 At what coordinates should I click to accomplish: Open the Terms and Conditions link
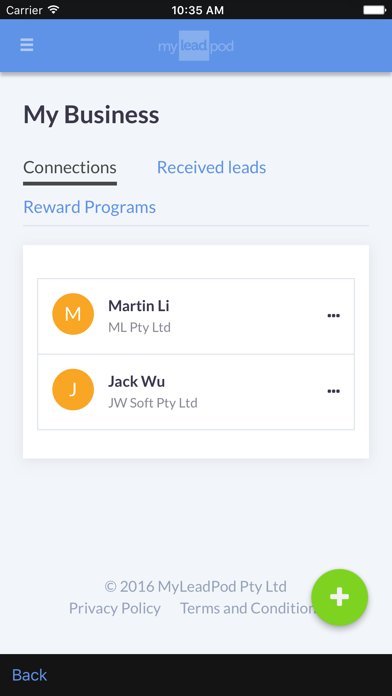[247, 608]
